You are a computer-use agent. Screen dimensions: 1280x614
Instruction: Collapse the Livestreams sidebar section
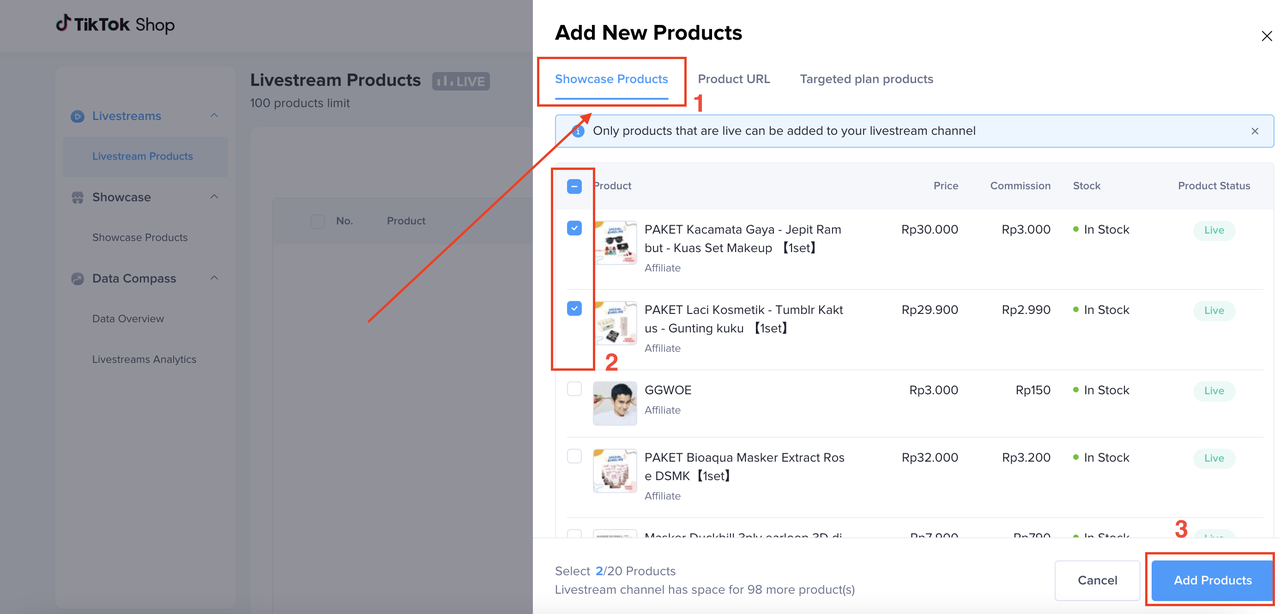(x=211, y=116)
